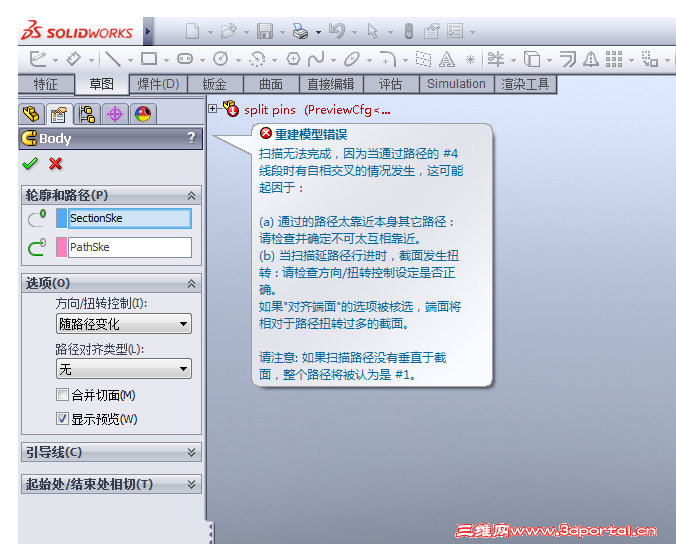676x544 pixels.
Task: Click the pink path color swatch
Action: coord(62,247)
